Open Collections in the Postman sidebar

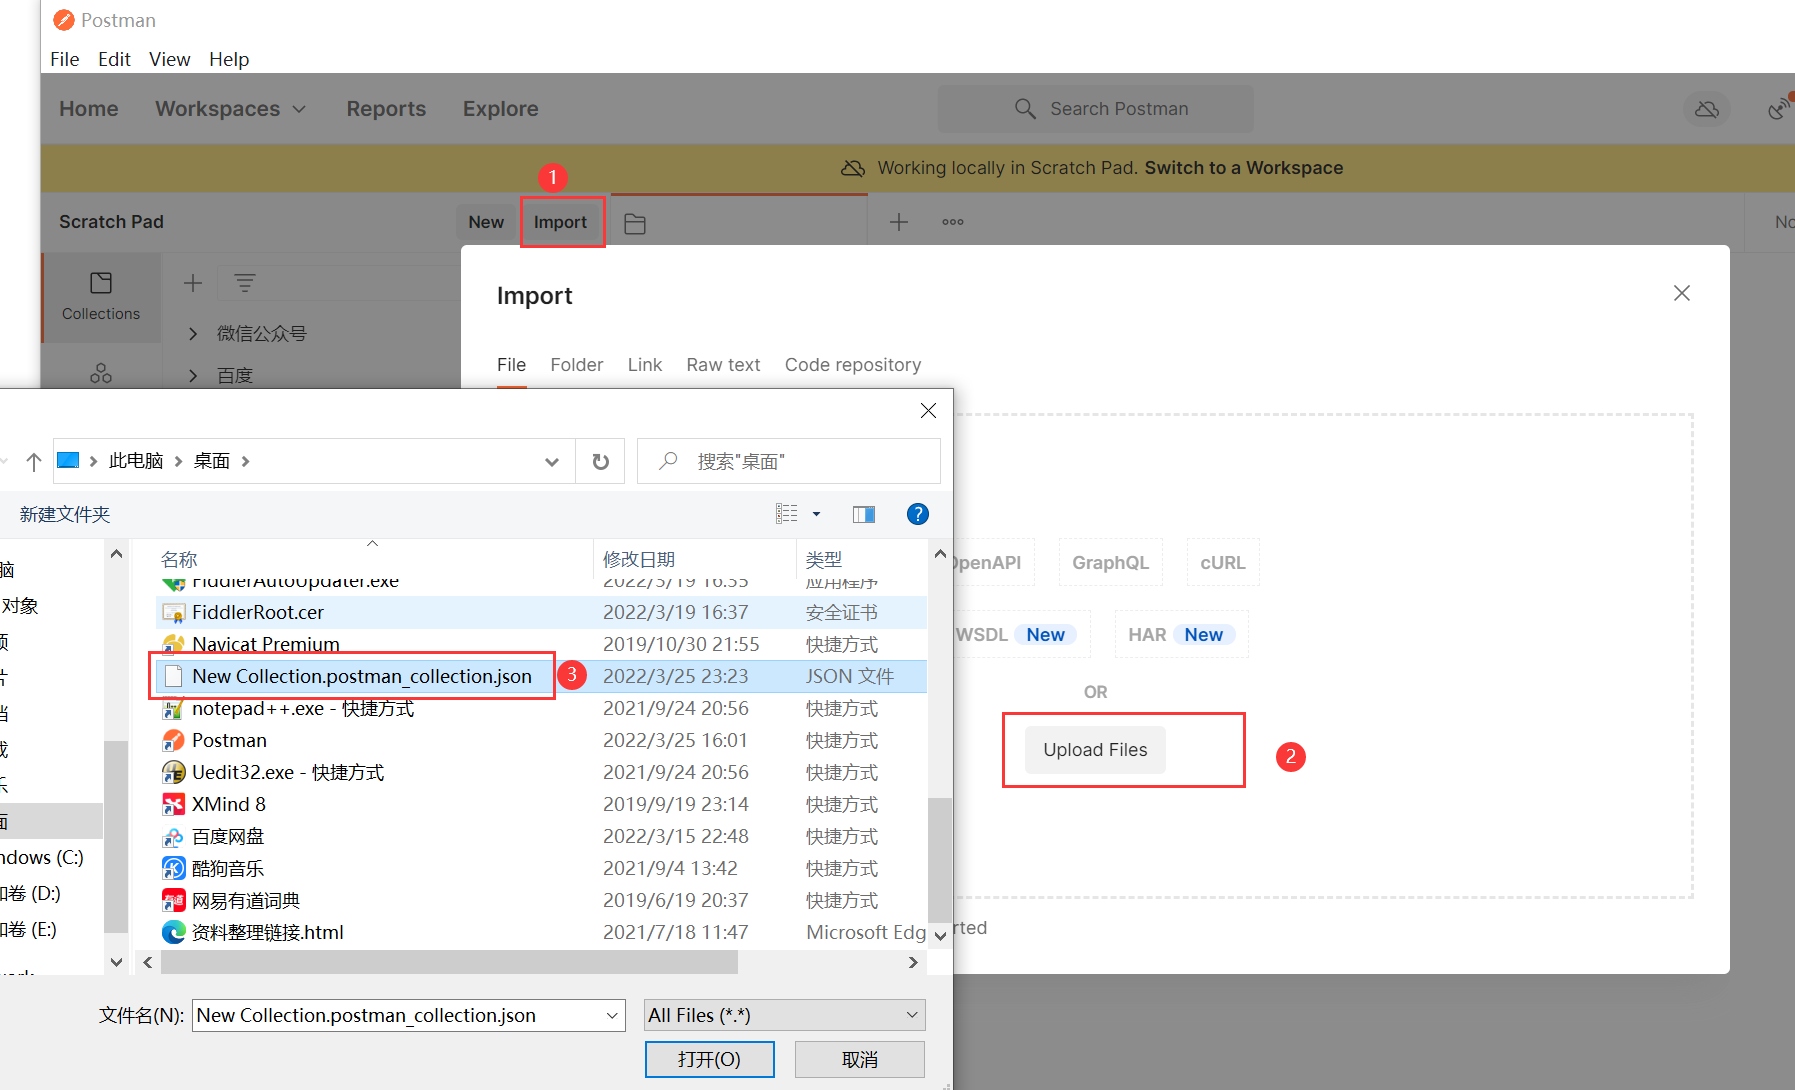101,297
